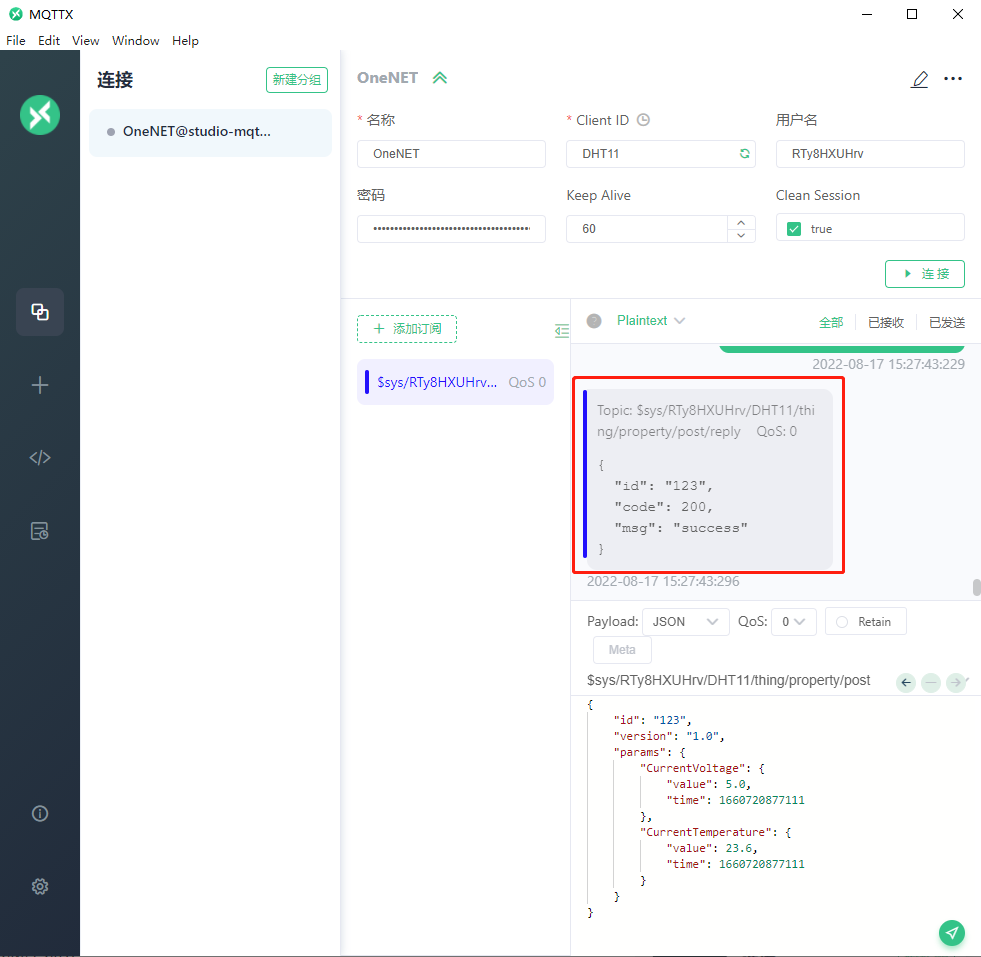Refresh the Client ID with the regenerate icon
This screenshot has width=981, height=957.
(745, 154)
